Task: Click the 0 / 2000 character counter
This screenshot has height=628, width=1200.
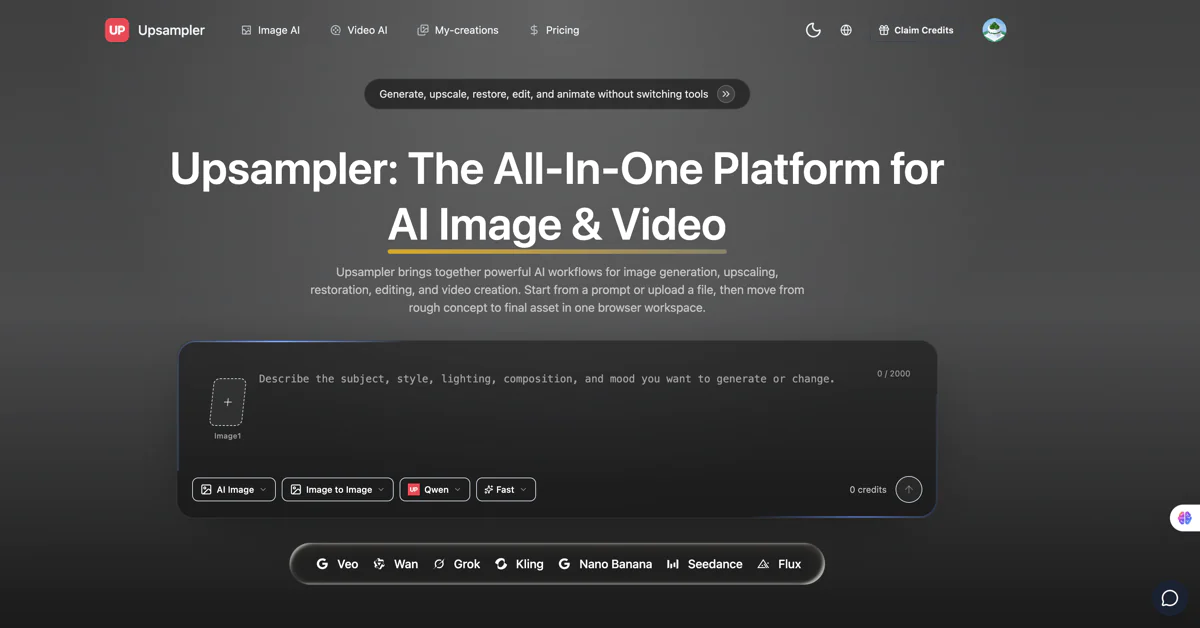Action: coord(894,374)
